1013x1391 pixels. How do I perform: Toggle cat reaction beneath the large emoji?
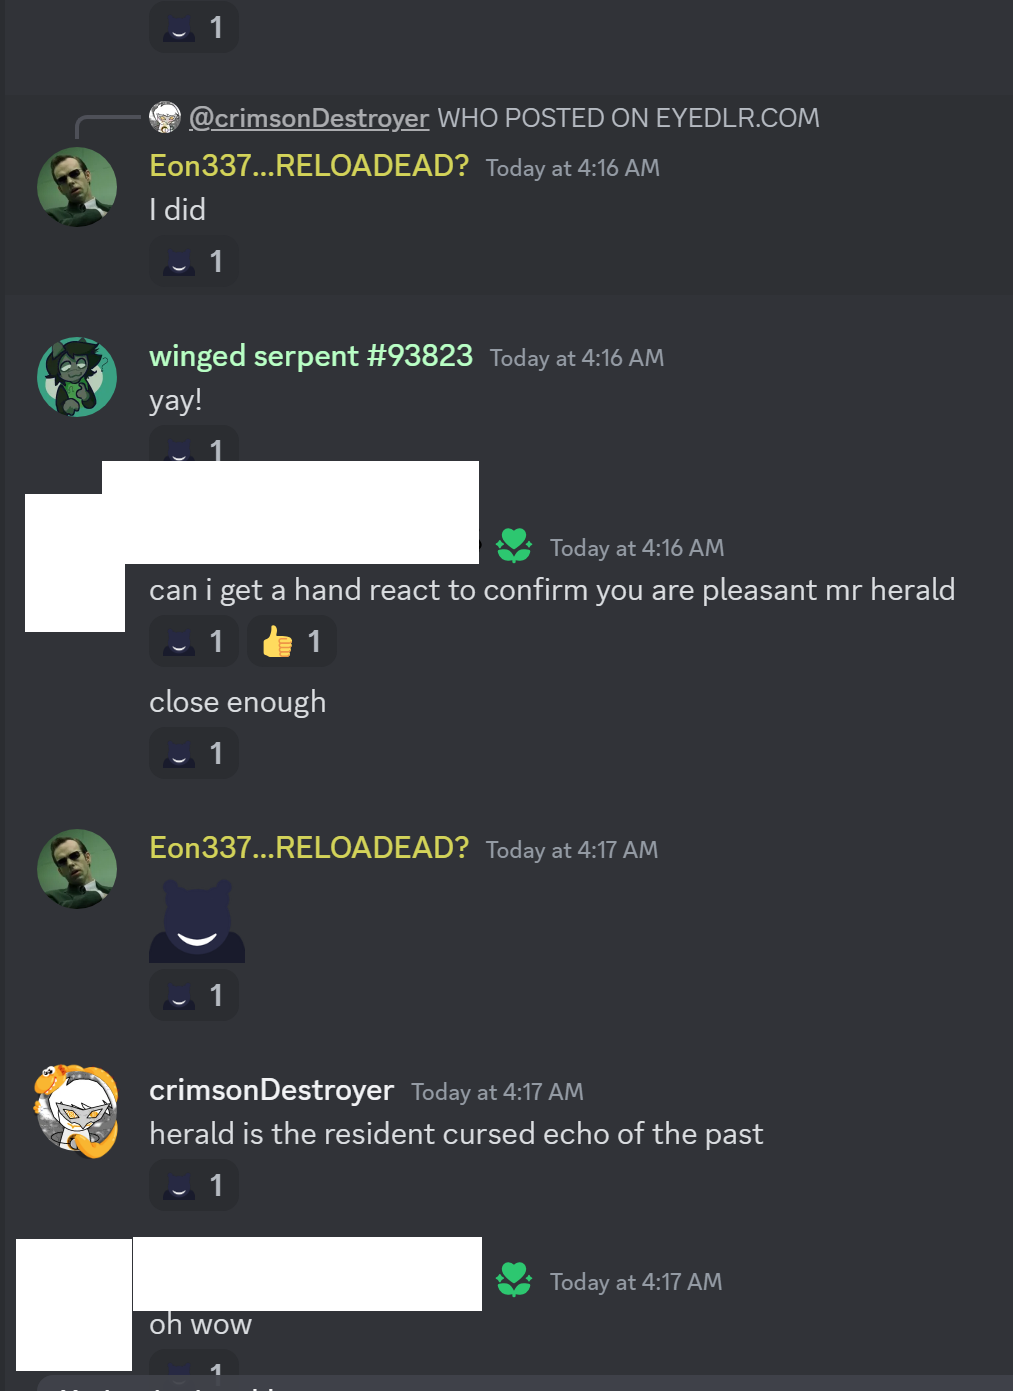click(x=194, y=995)
